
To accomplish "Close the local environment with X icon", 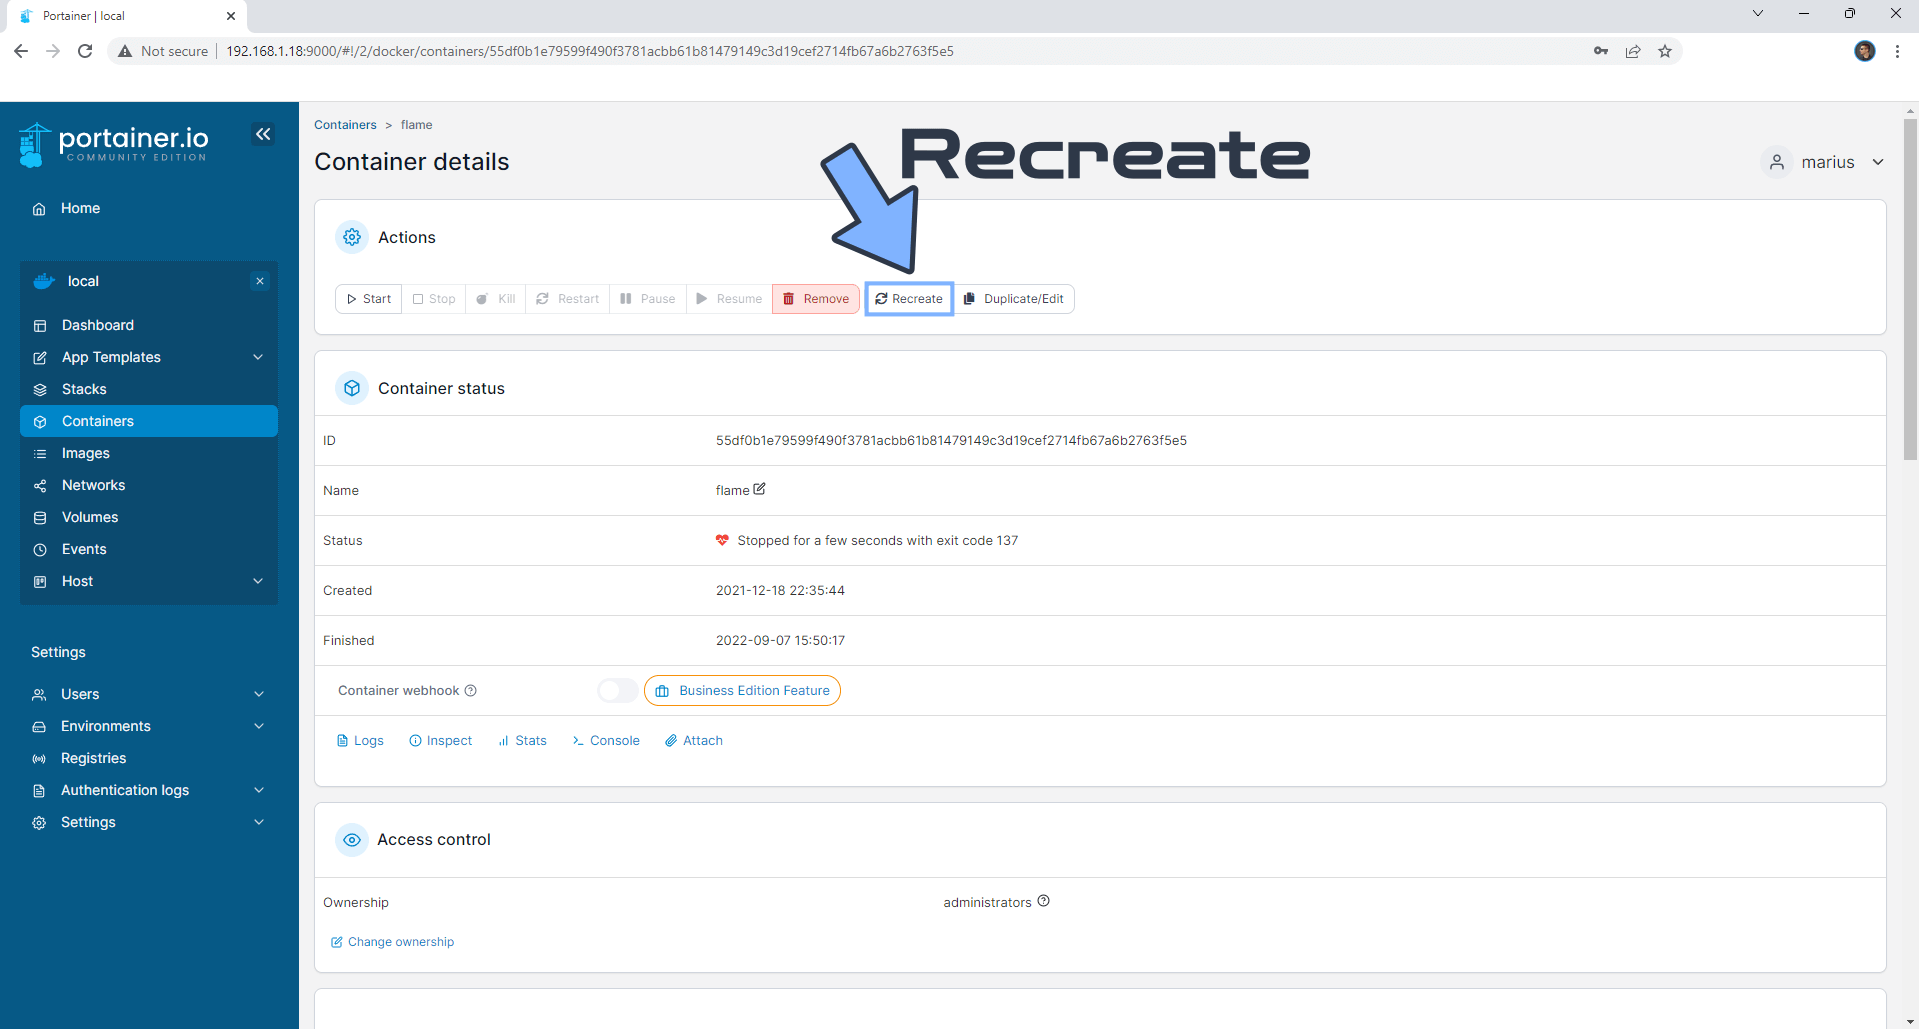I will tap(260, 281).
